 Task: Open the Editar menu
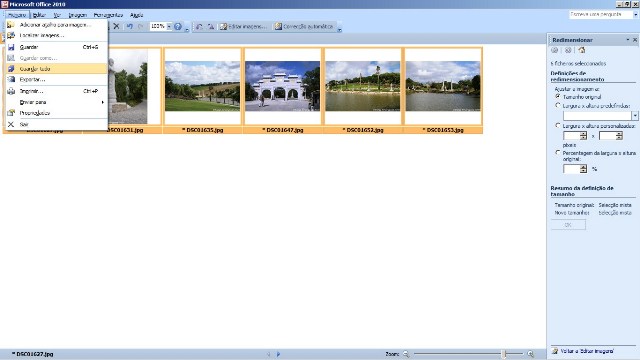[39, 15]
